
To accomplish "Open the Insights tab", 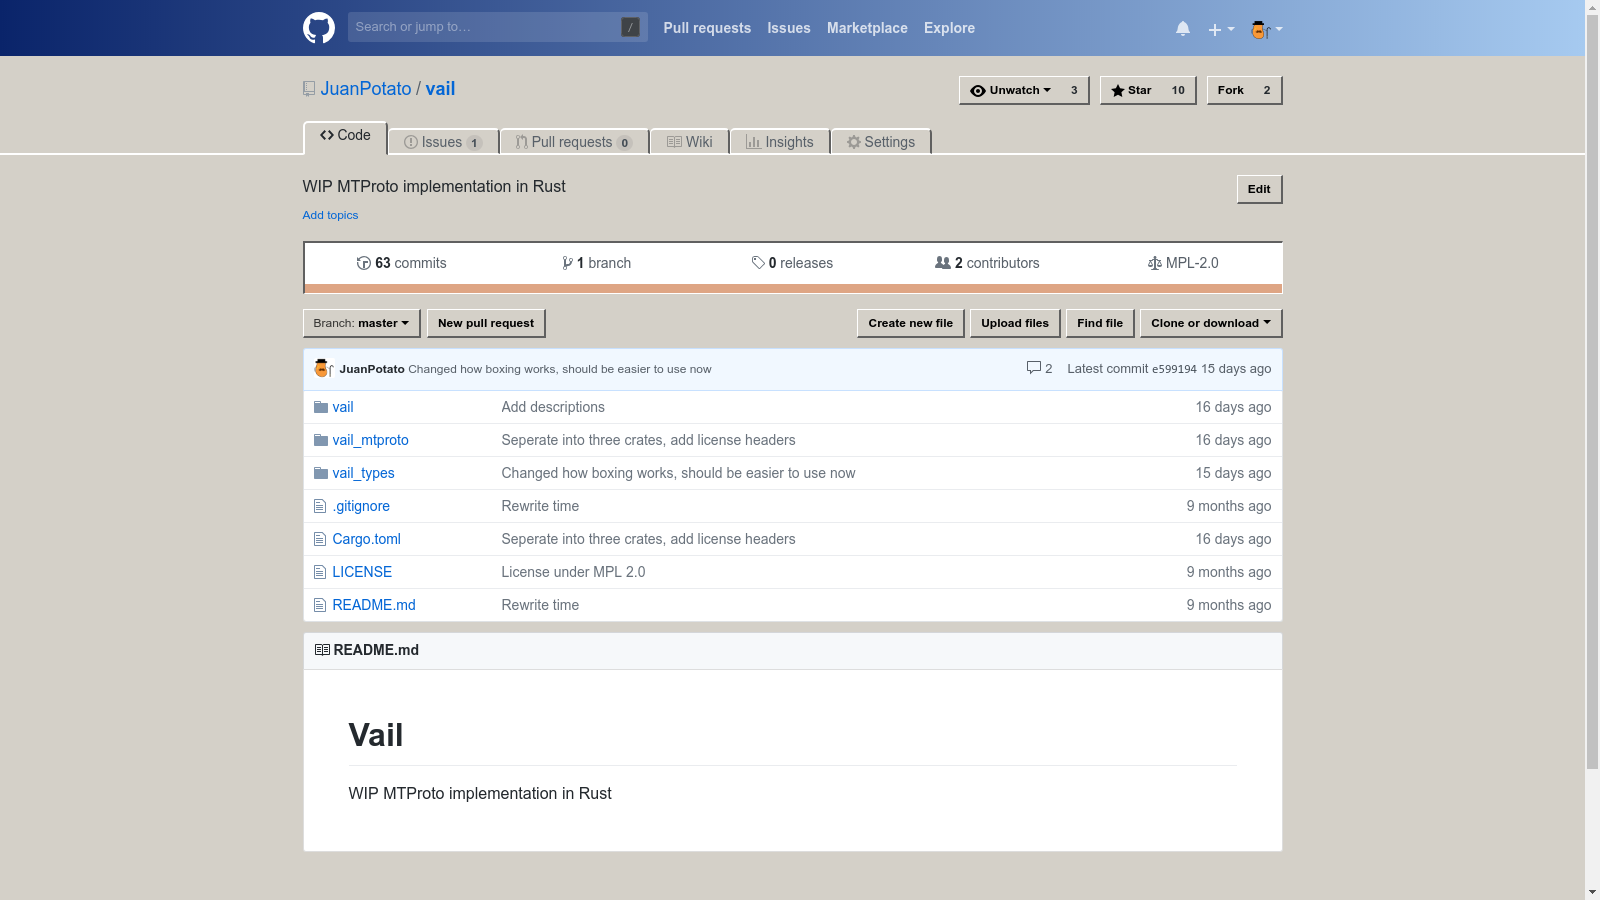I will click(x=780, y=142).
